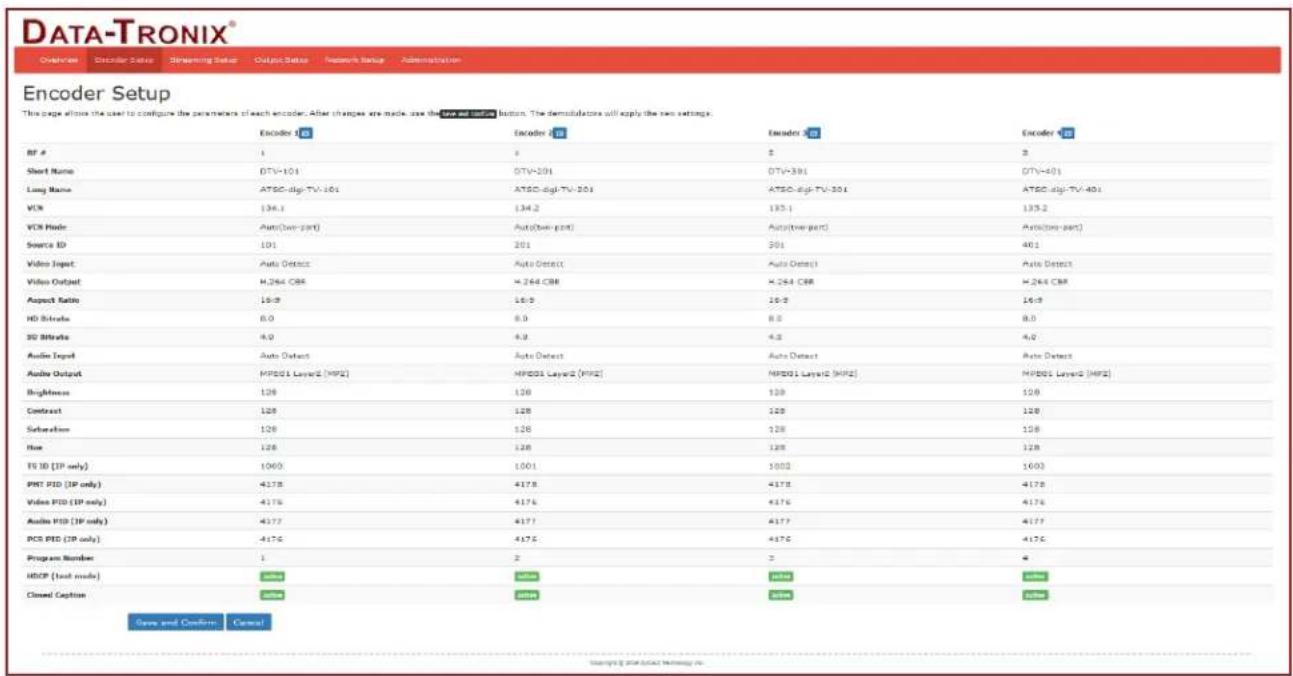
Task: Click the Saturation row label
Action: 45,430
